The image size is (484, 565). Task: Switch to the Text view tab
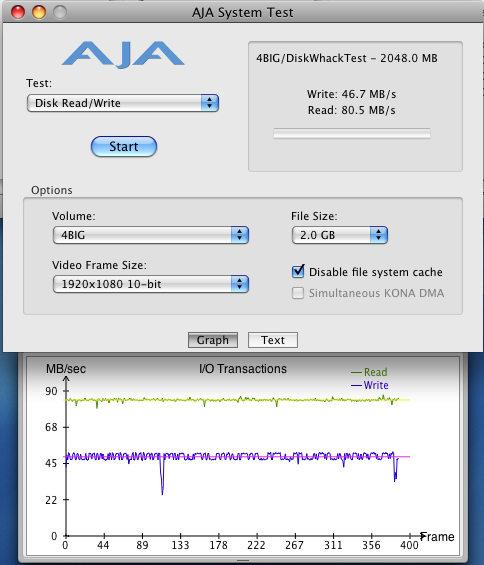pyautogui.click(x=273, y=340)
